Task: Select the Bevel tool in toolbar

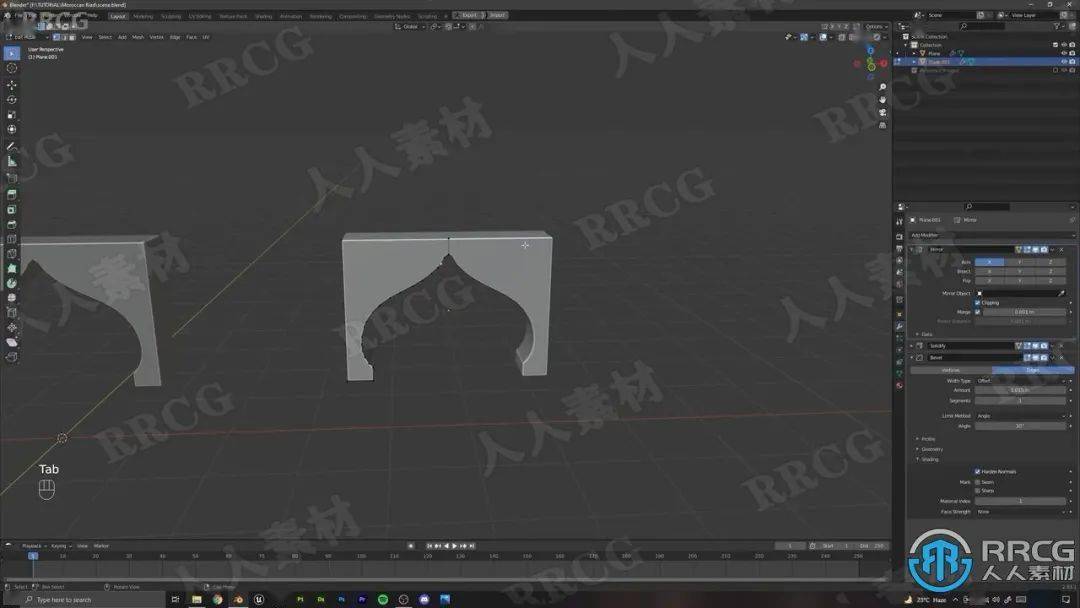Action: pyautogui.click(x=12, y=224)
